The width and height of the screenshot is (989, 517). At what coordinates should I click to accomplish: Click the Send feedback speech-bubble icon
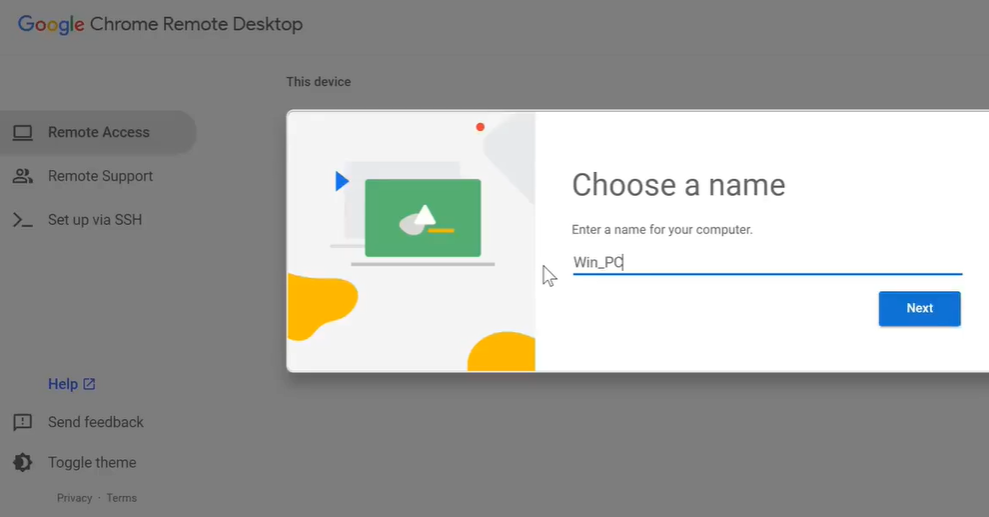[x=23, y=422]
